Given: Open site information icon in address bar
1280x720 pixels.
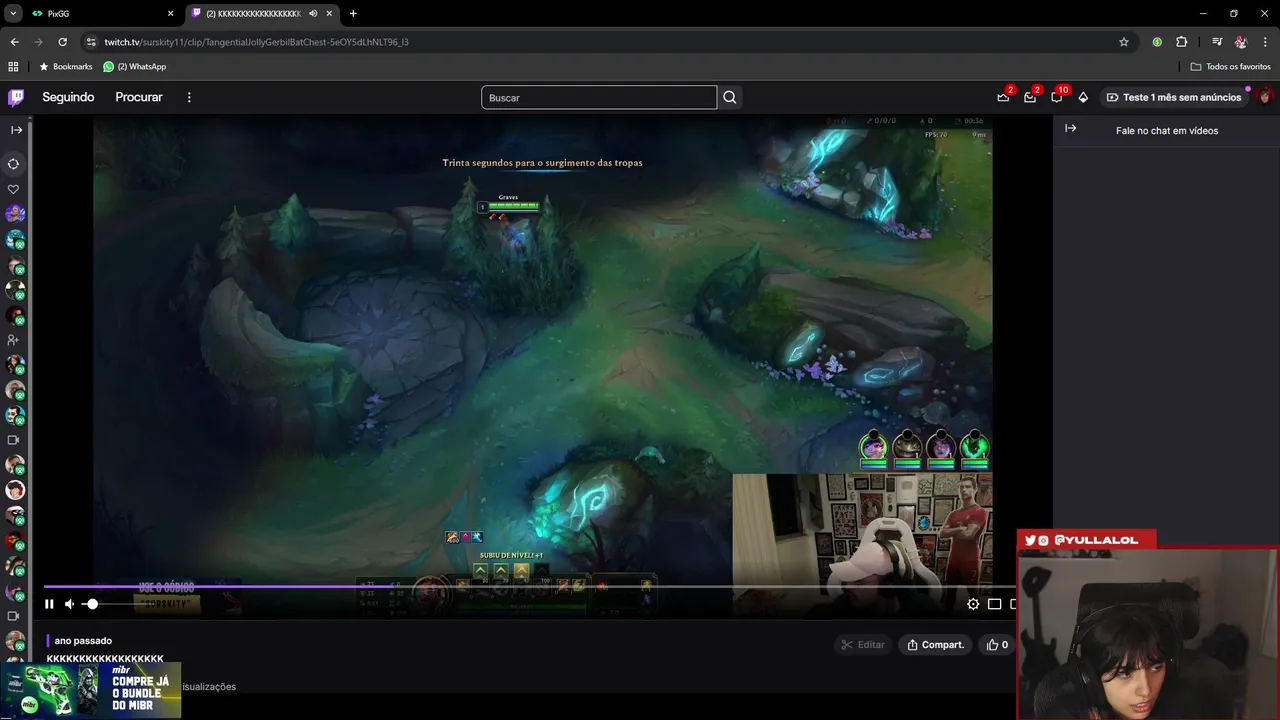Looking at the screenshot, I should click(91, 42).
